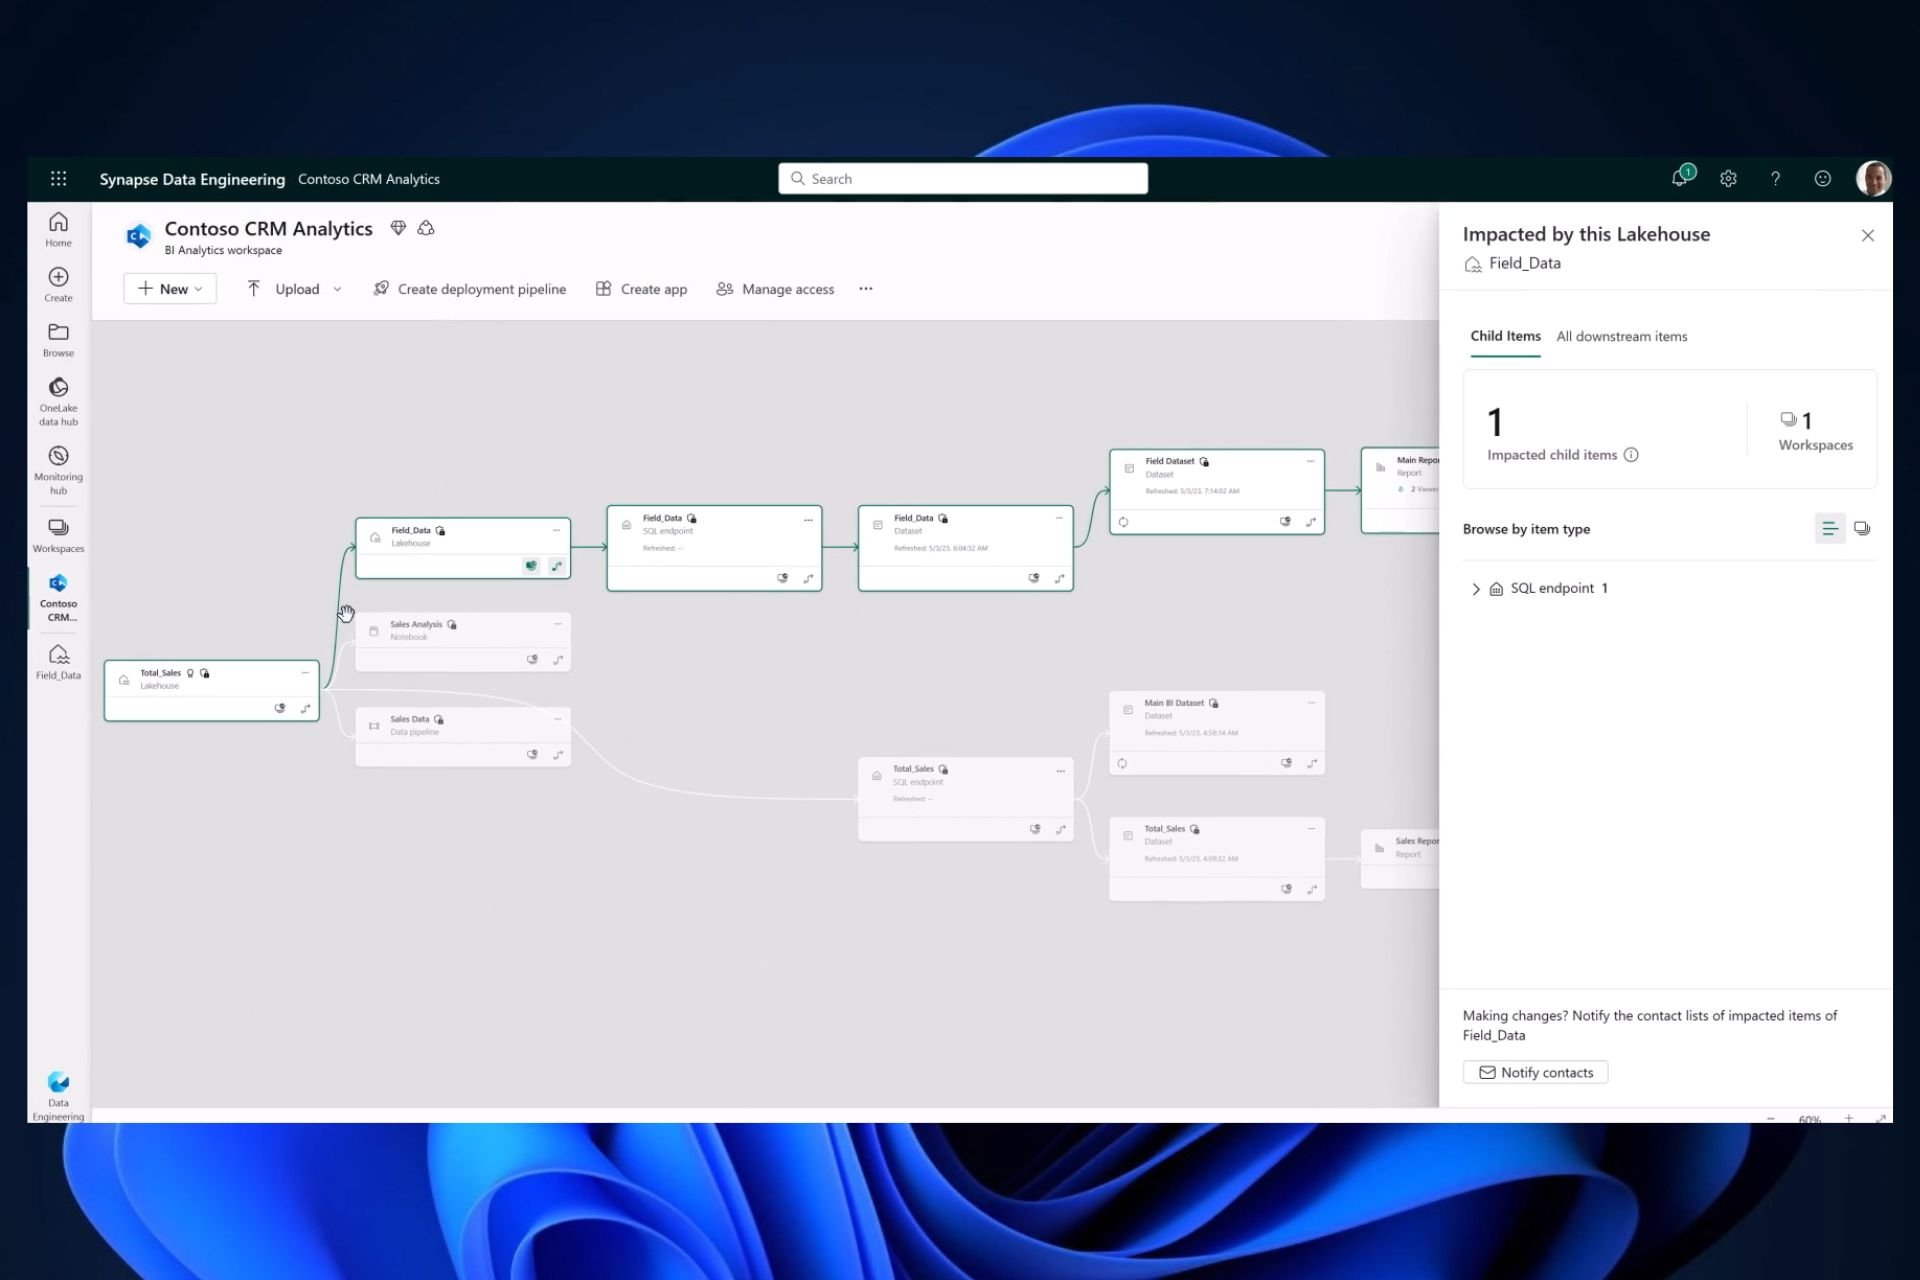Image resolution: width=1920 pixels, height=1280 pixels.
Task: Open options on Field_Data SQL endpoint card
Action: click(808, 519)
